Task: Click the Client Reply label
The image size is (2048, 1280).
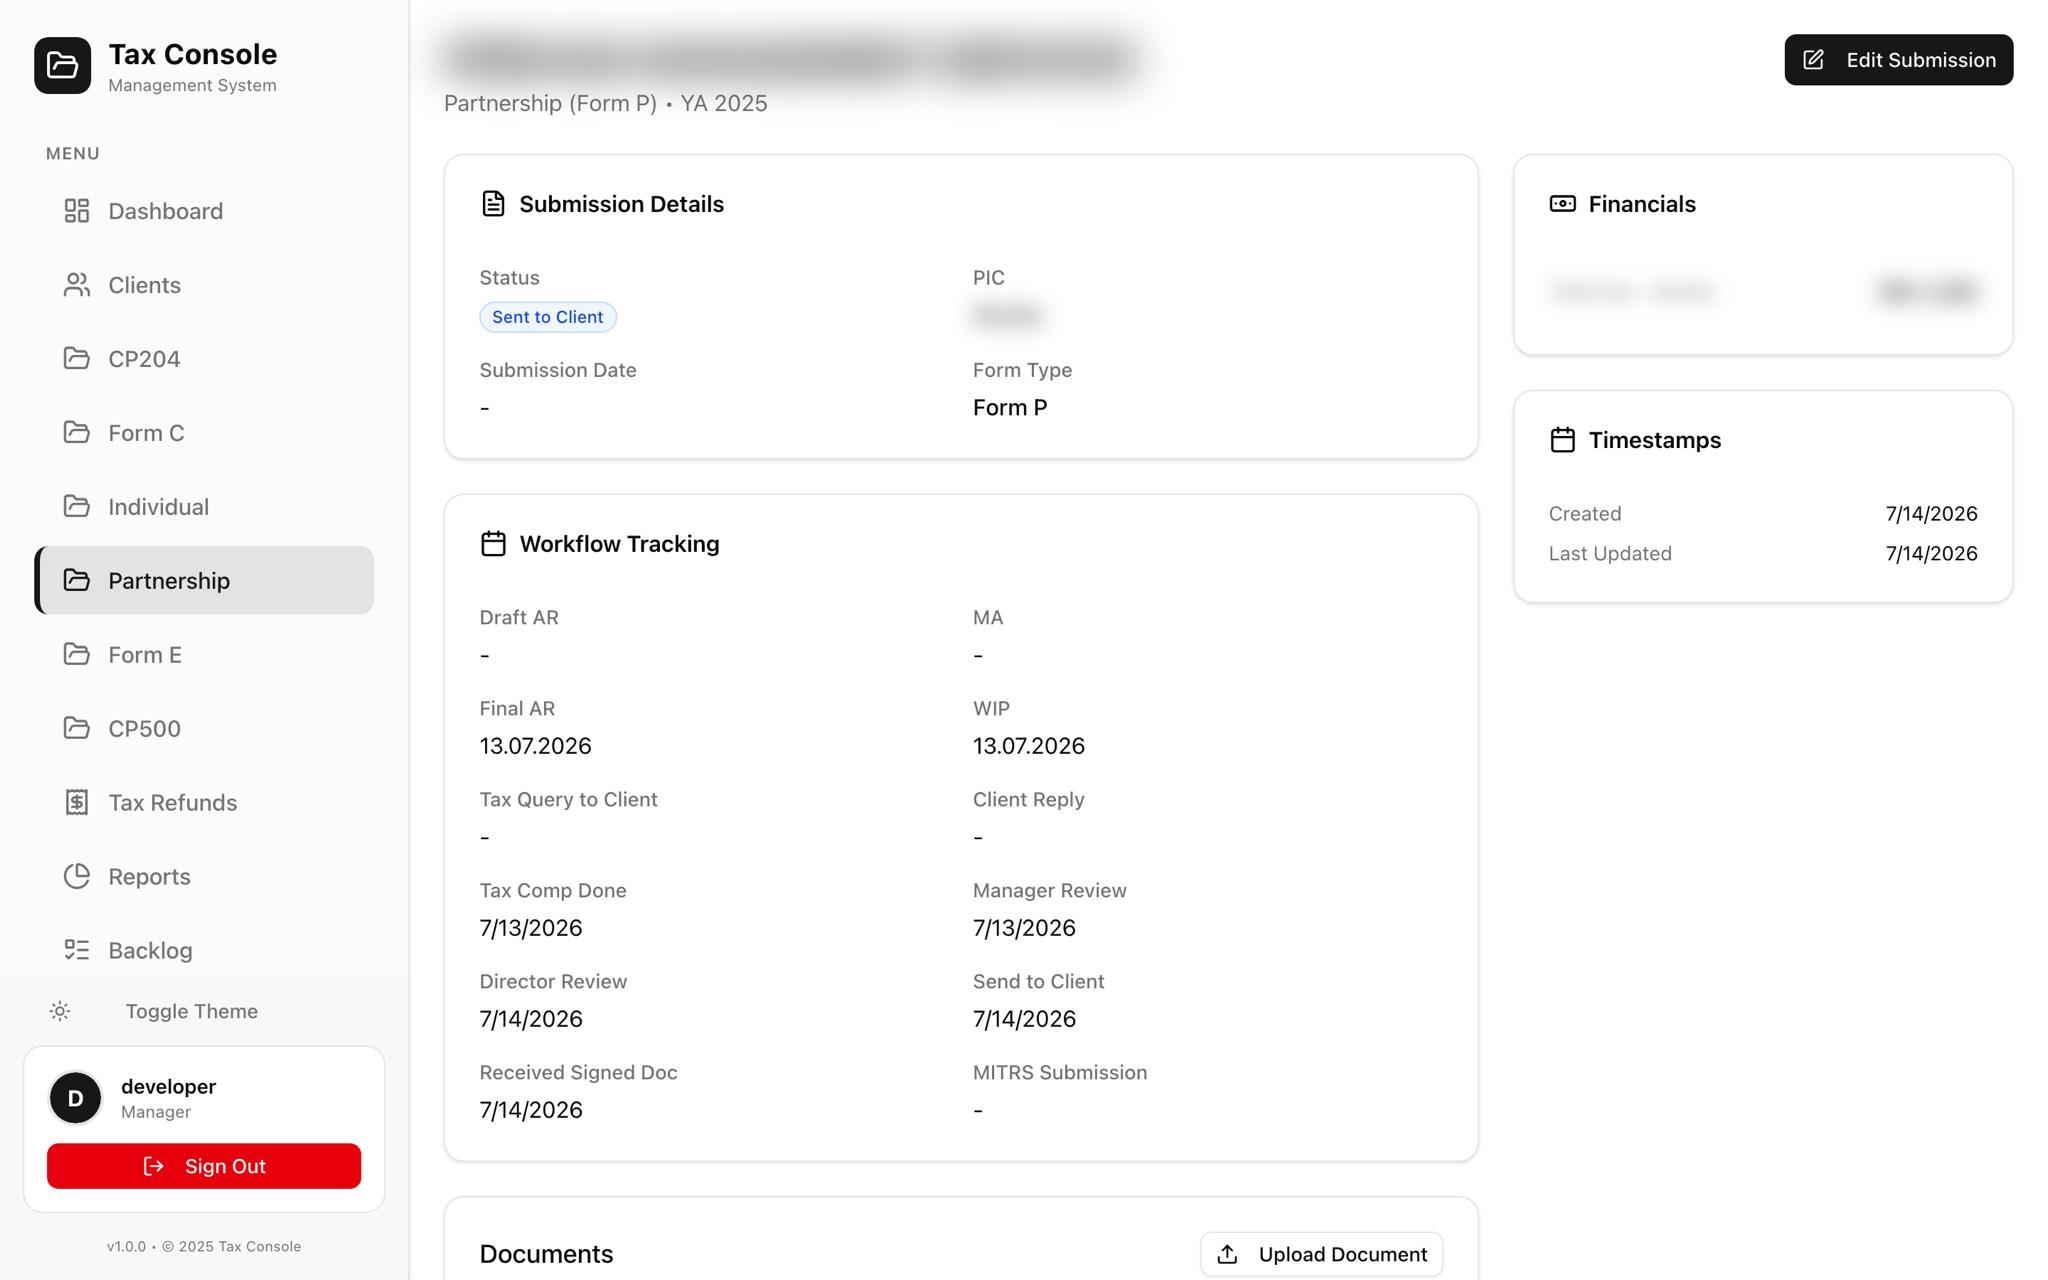Action: 1029,800
